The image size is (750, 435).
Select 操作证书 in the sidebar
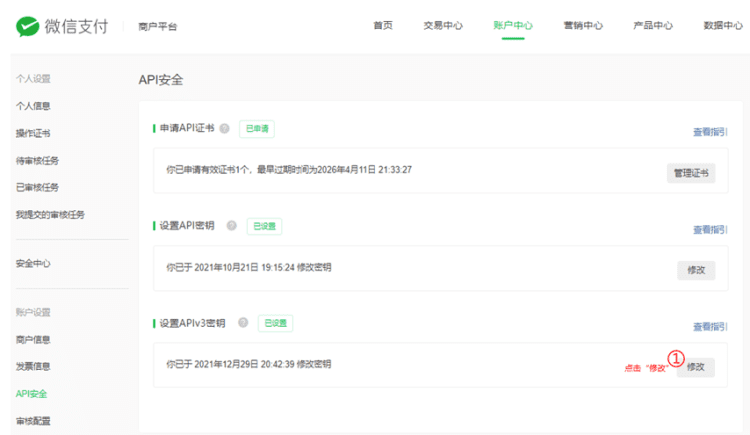33,133
